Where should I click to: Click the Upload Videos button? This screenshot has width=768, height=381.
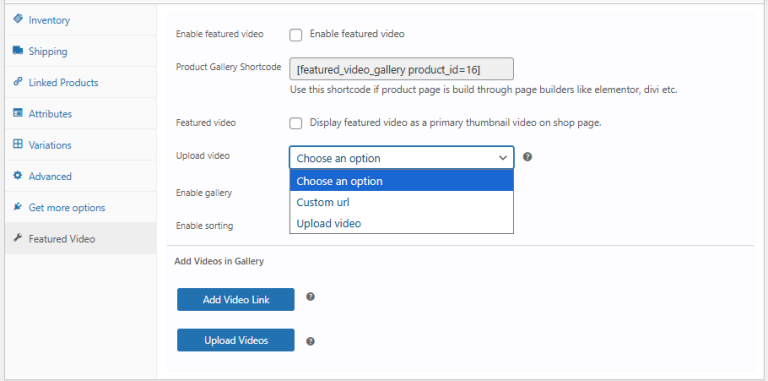coord(236,340)
